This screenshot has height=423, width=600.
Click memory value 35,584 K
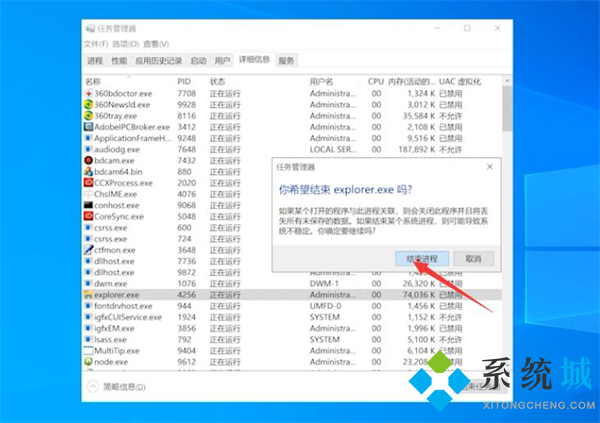(419, 116)
